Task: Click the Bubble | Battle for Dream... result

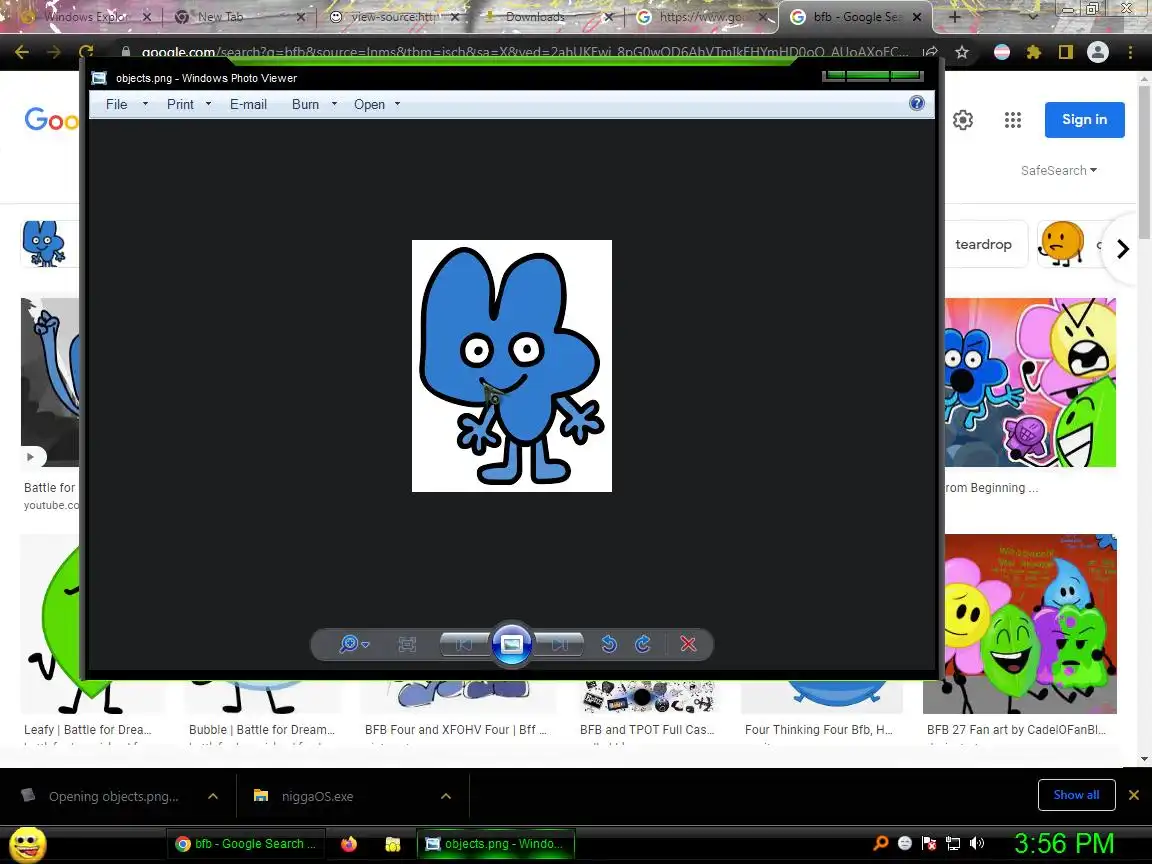Action: pyautogui.click(x=262, y=730)
